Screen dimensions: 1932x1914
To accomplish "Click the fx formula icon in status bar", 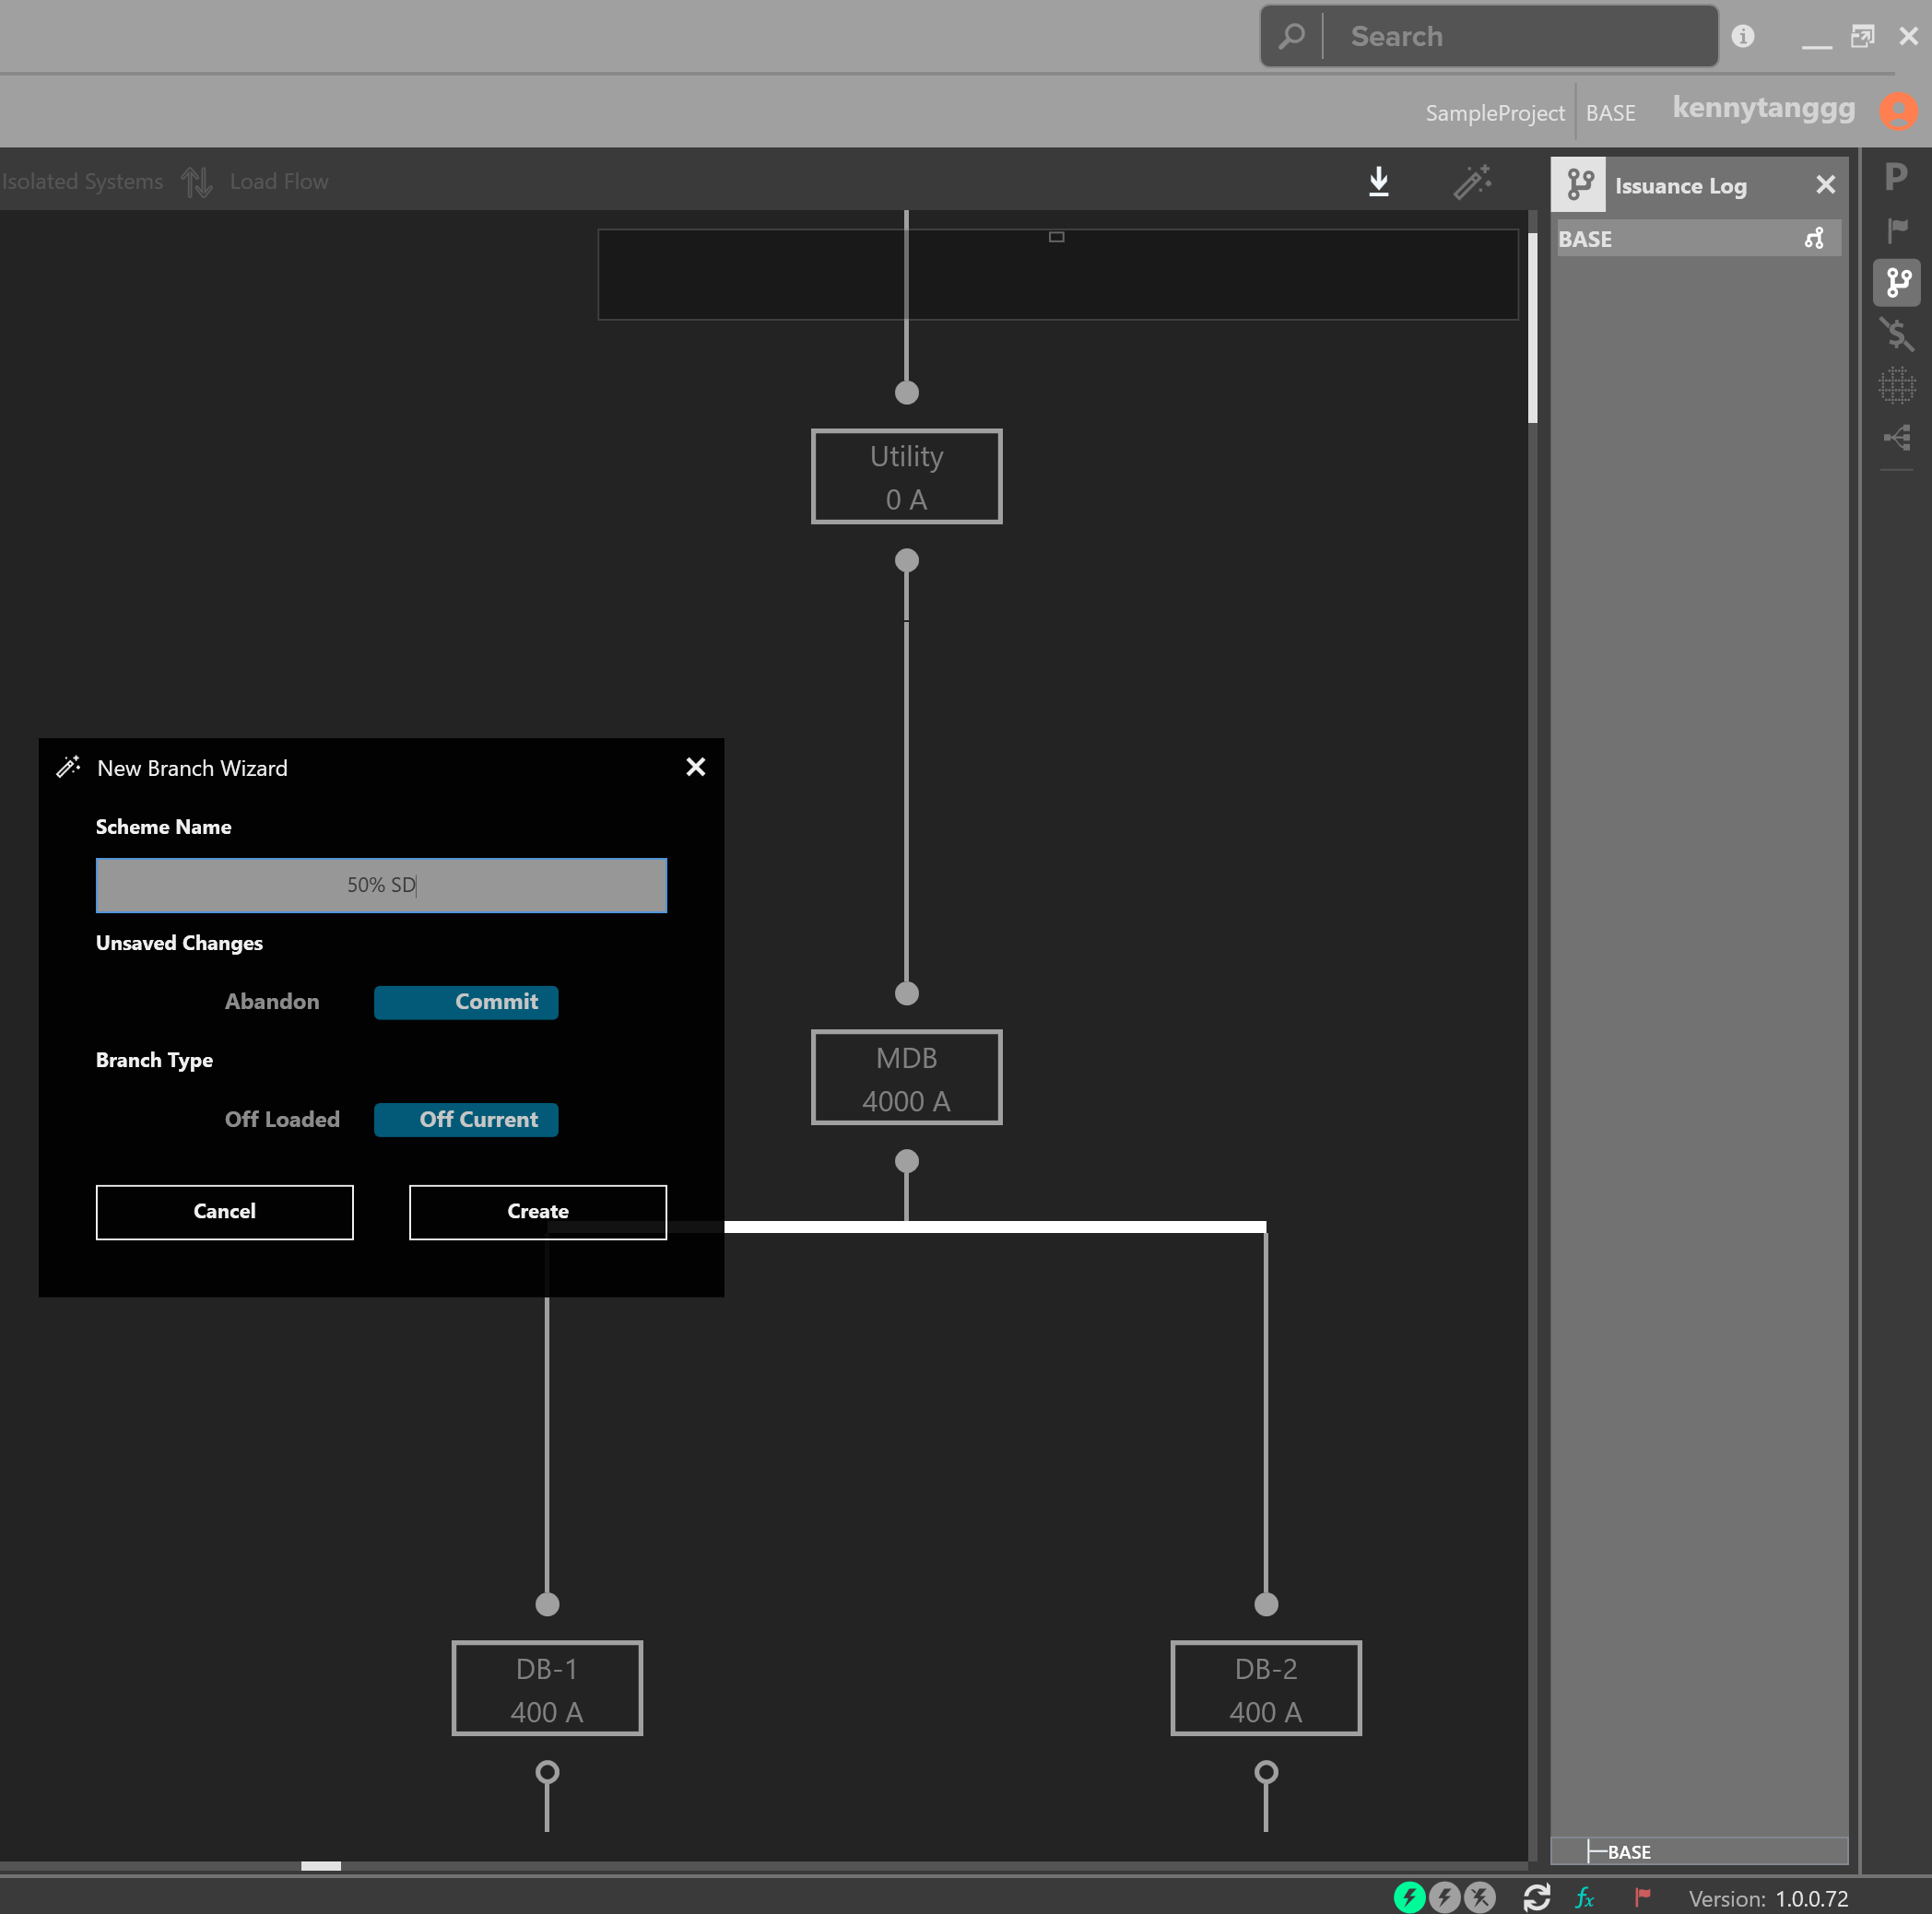I will (x=1585, y=1897).
